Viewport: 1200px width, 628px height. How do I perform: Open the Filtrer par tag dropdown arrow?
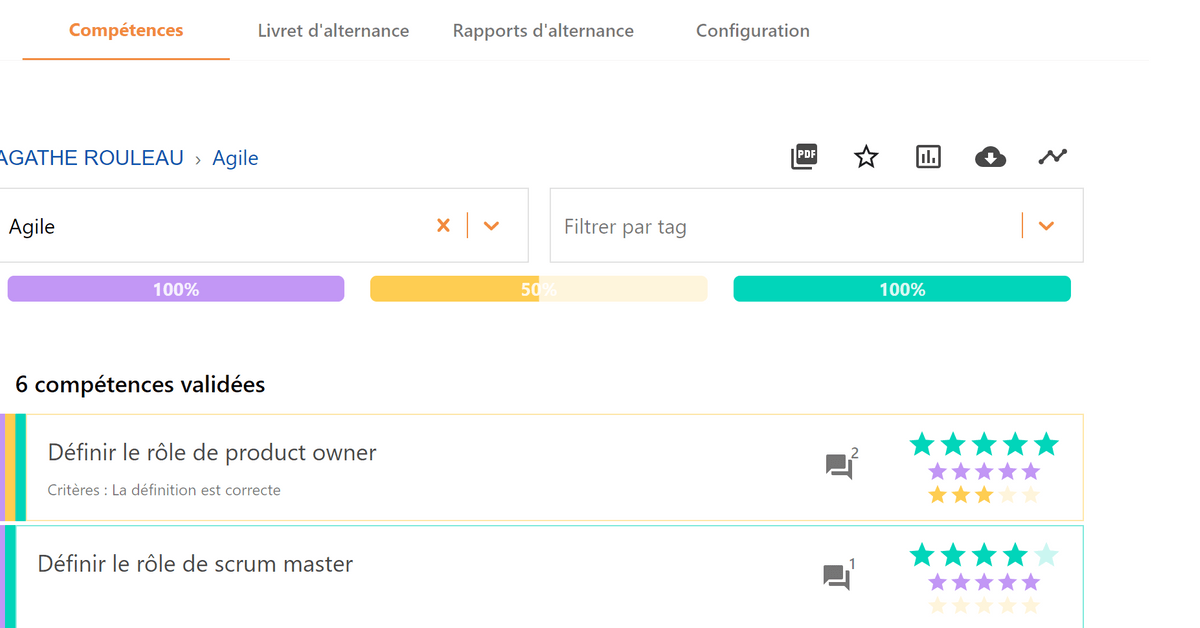coord(1047,226)
